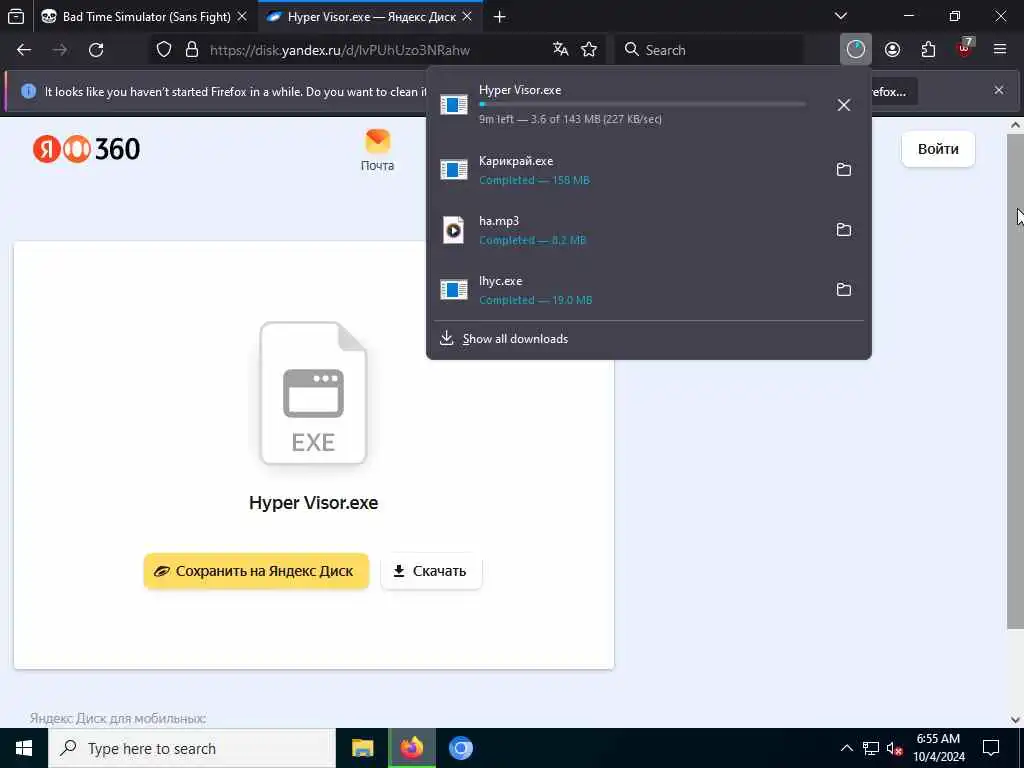This screenshot has height=768, width=1024.
Task: Select Hyper Visor.exe download entry
Action: pyautogui.click(x=648, y=104)
